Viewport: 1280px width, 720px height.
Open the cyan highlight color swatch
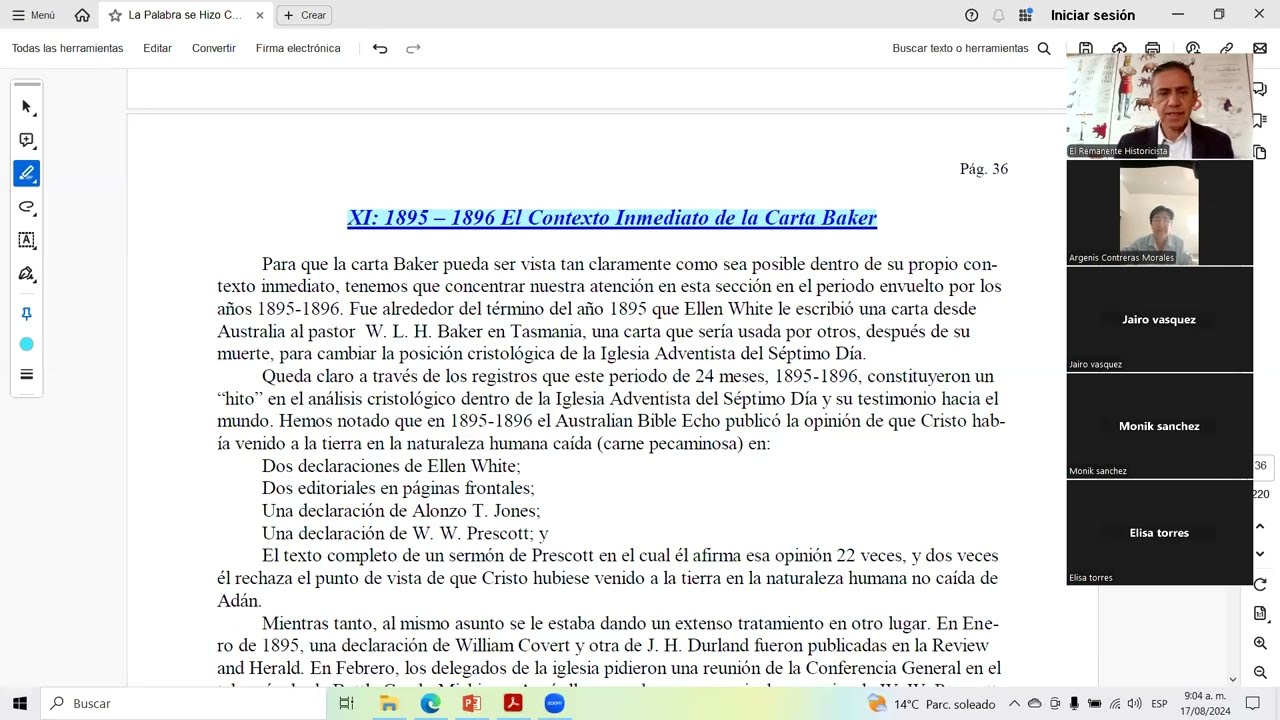(x=27, y=344)
